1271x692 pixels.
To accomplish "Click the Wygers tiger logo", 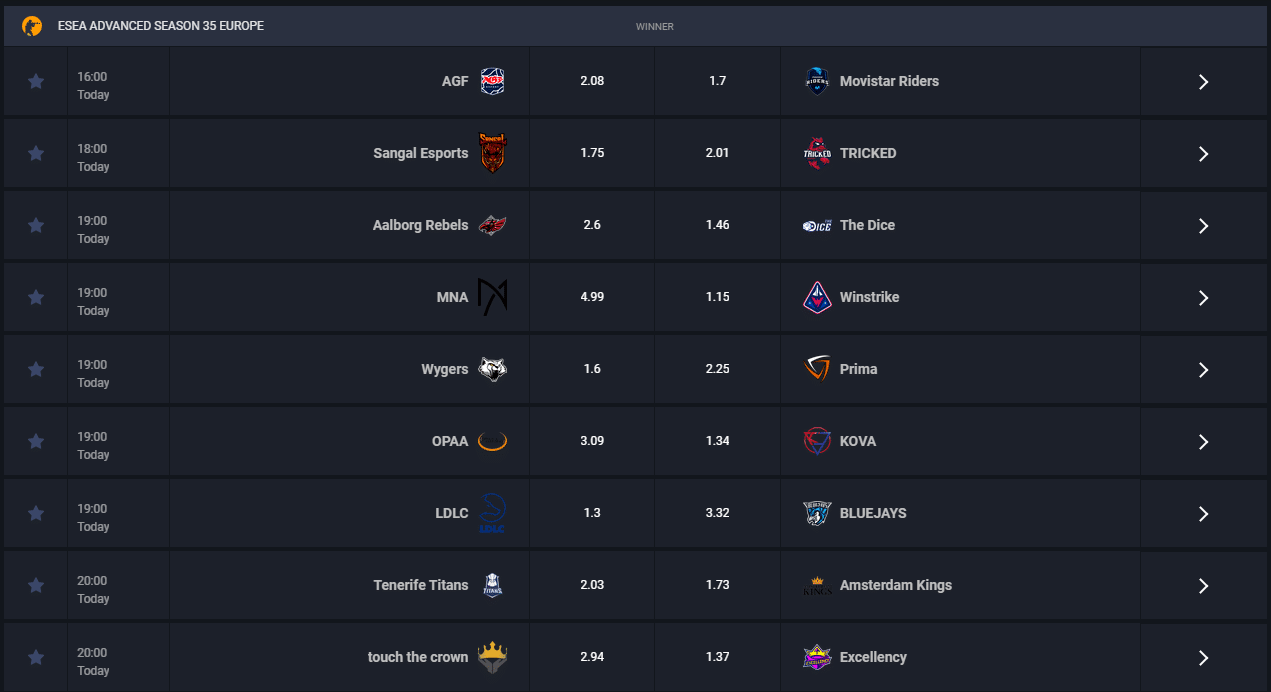I will (492, 369).
